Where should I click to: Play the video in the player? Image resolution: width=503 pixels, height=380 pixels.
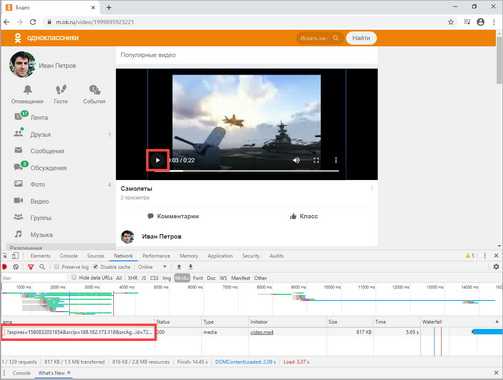click(x=158, y=160)
